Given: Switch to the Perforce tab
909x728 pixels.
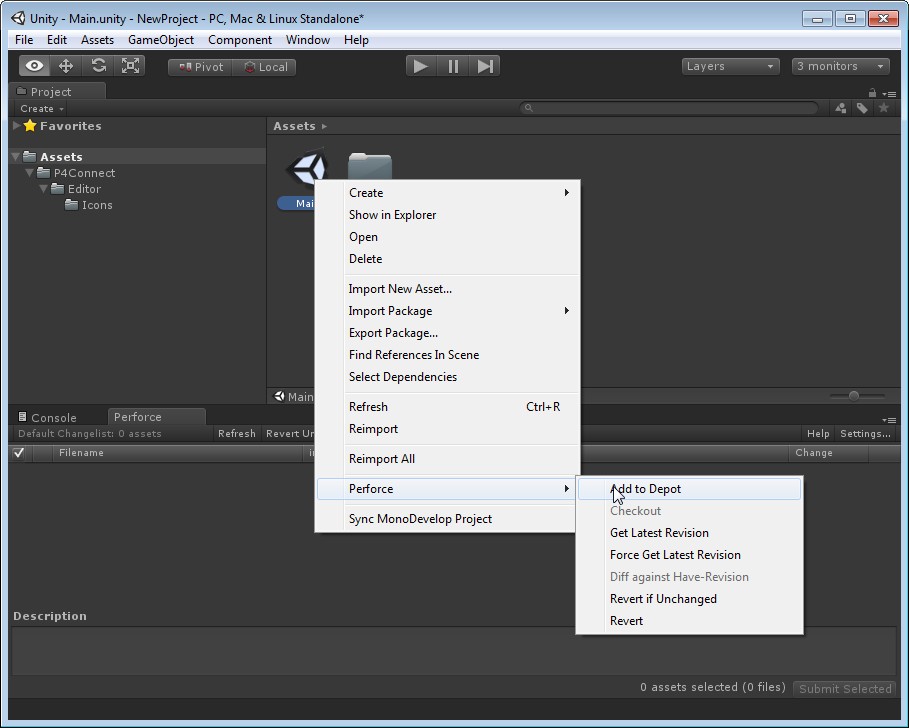Looking at the screenshot, I should [x=157, y=417].
